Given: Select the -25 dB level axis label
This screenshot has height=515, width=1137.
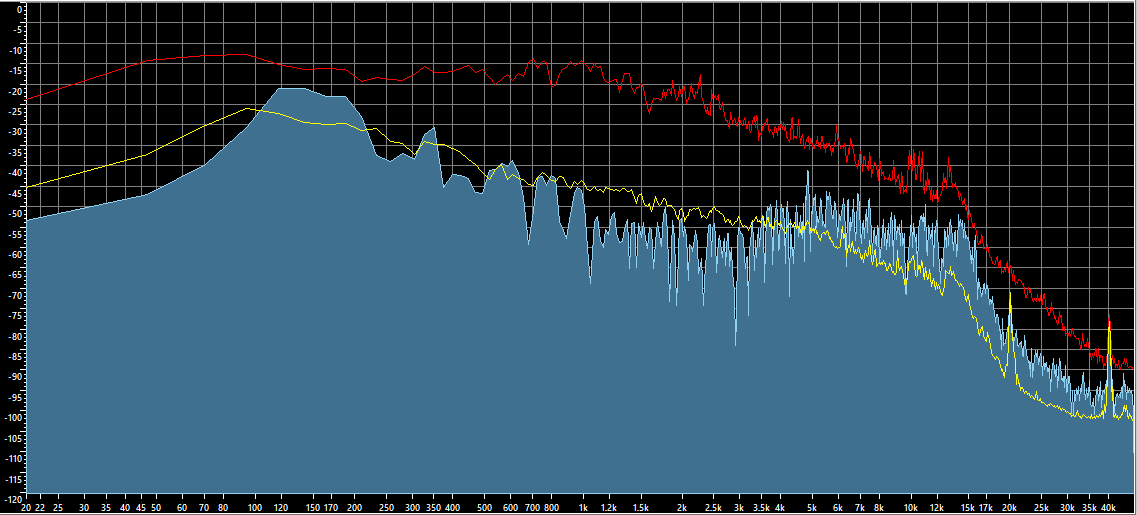Looking at the screenshot, I should (17, 112).
